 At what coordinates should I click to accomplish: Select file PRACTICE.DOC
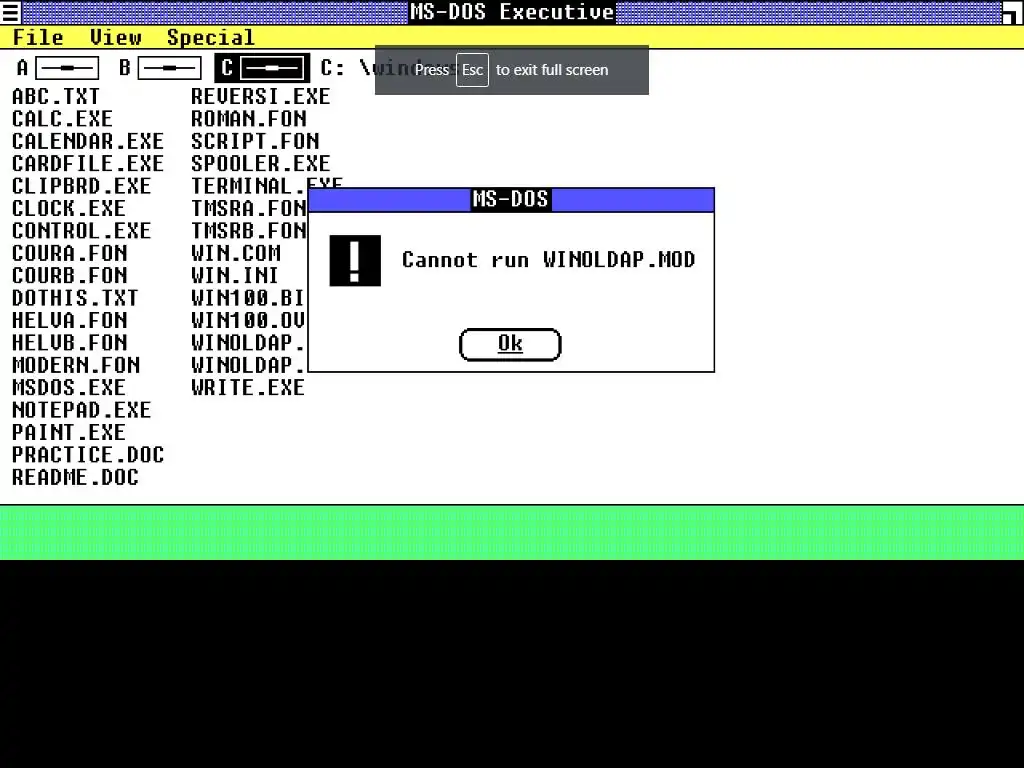[x=88, y=455]
